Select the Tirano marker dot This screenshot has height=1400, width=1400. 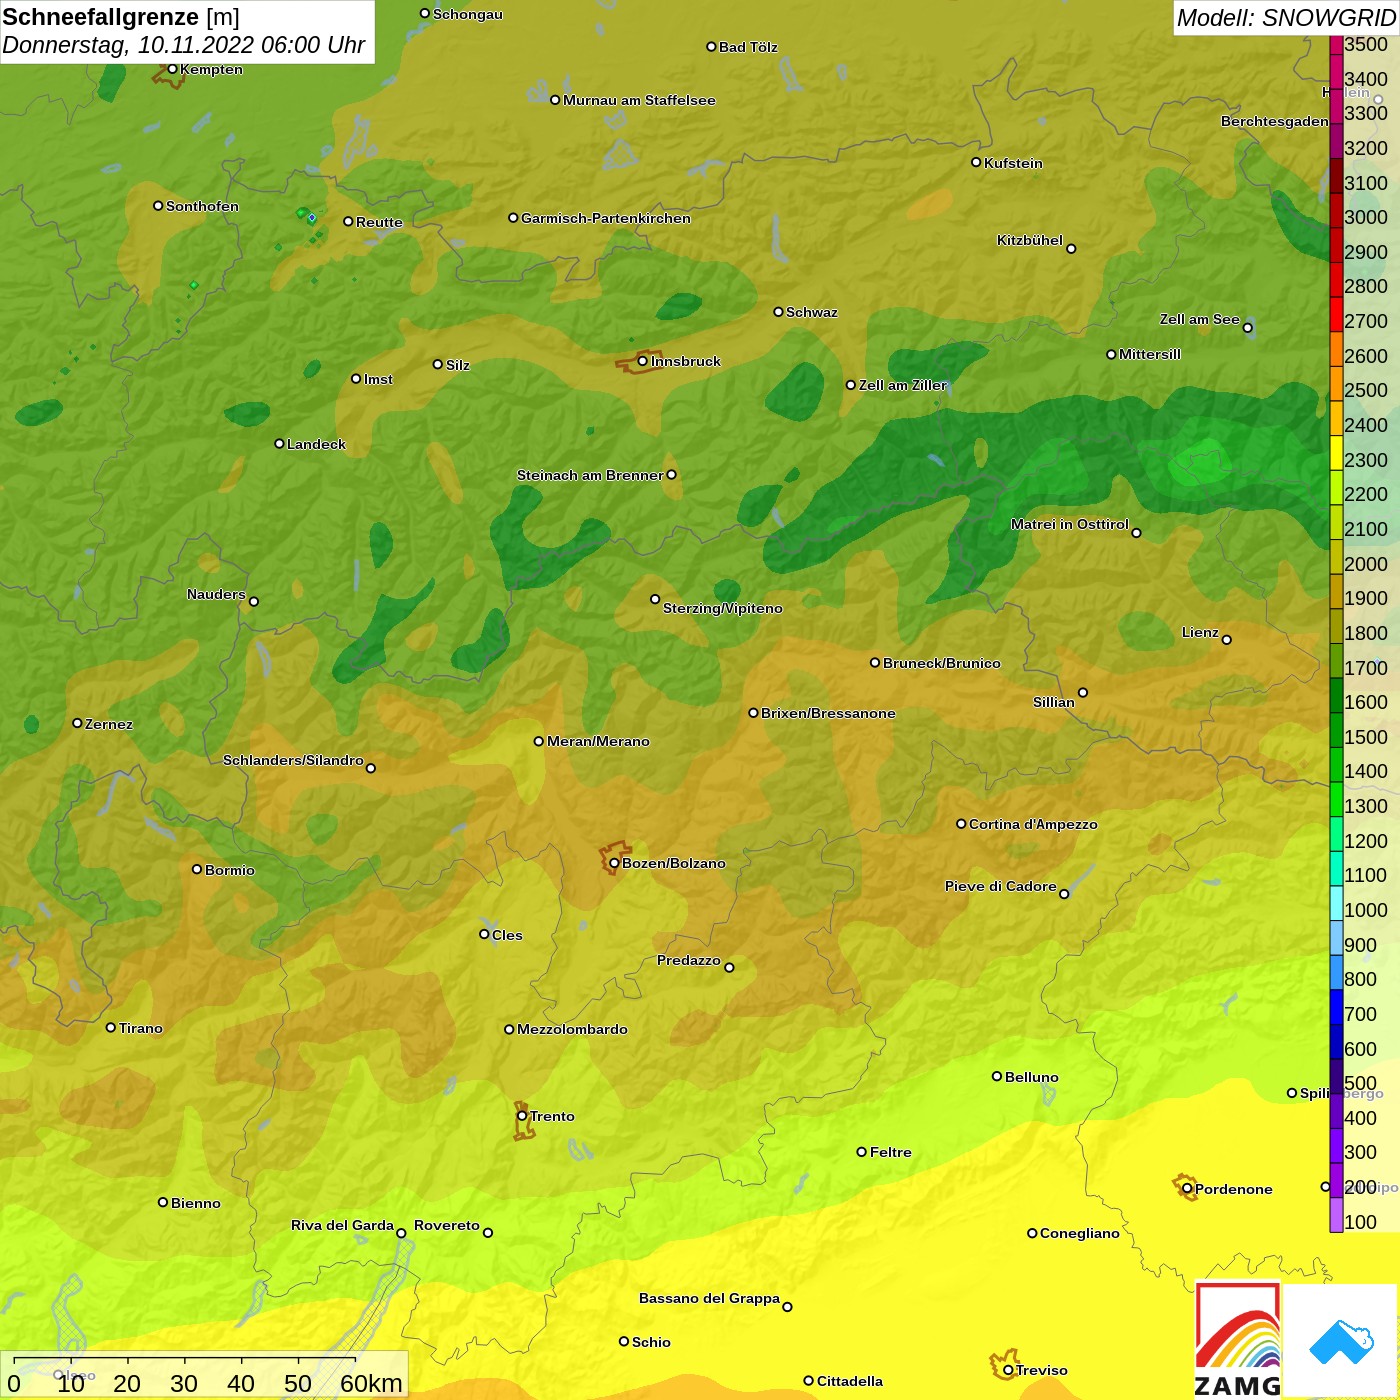[111, 1027]
